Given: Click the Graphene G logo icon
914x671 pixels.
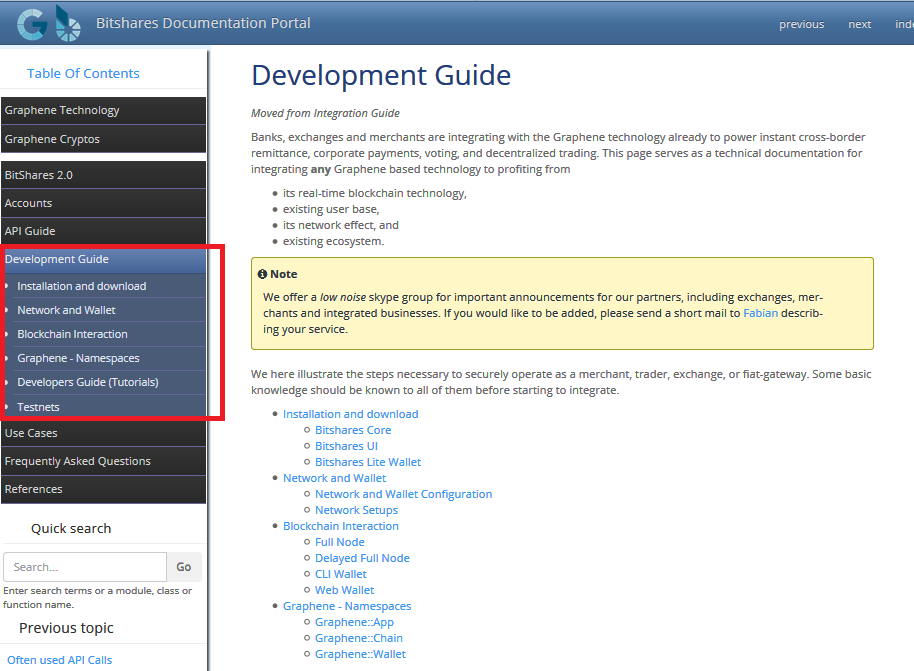Looking at the screenshot, I should (x=32, y=24).
